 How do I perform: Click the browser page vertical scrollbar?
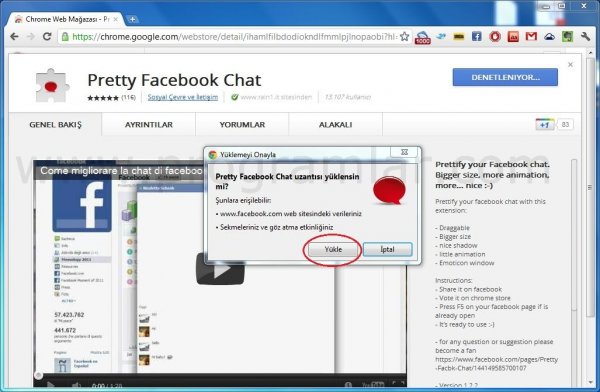pos(590,188)
